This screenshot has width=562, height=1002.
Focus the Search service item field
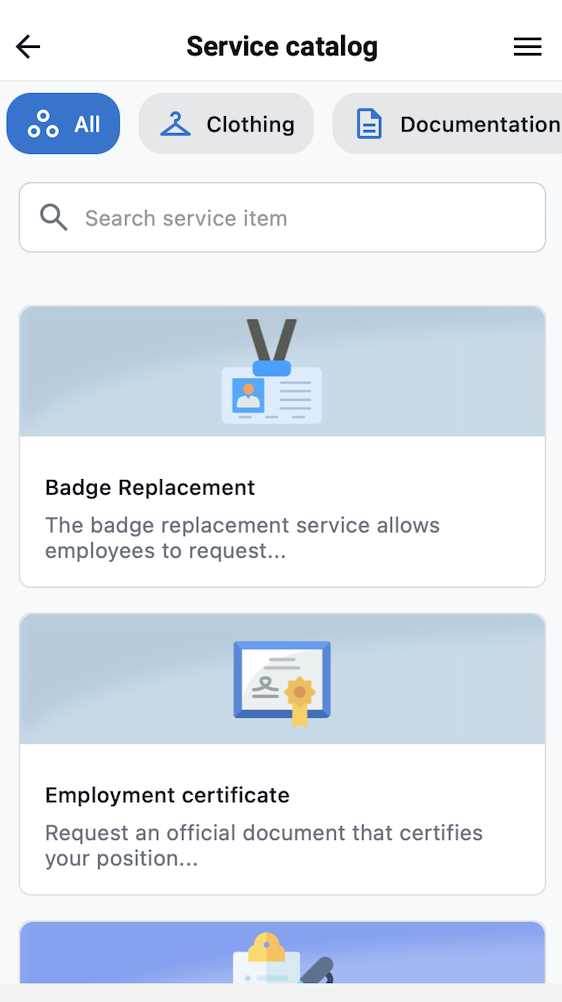tap(282, 218)
